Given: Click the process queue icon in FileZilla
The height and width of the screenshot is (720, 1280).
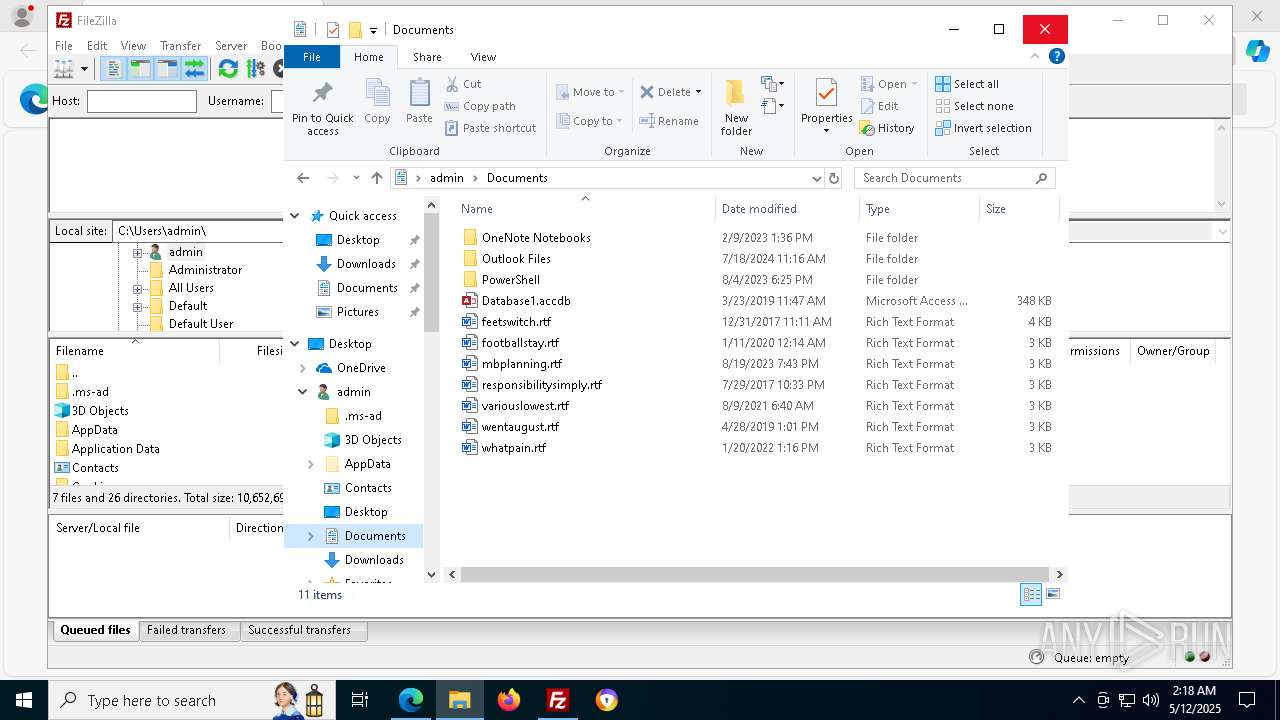Looking at the screenshot, I should tap(255, 69).
